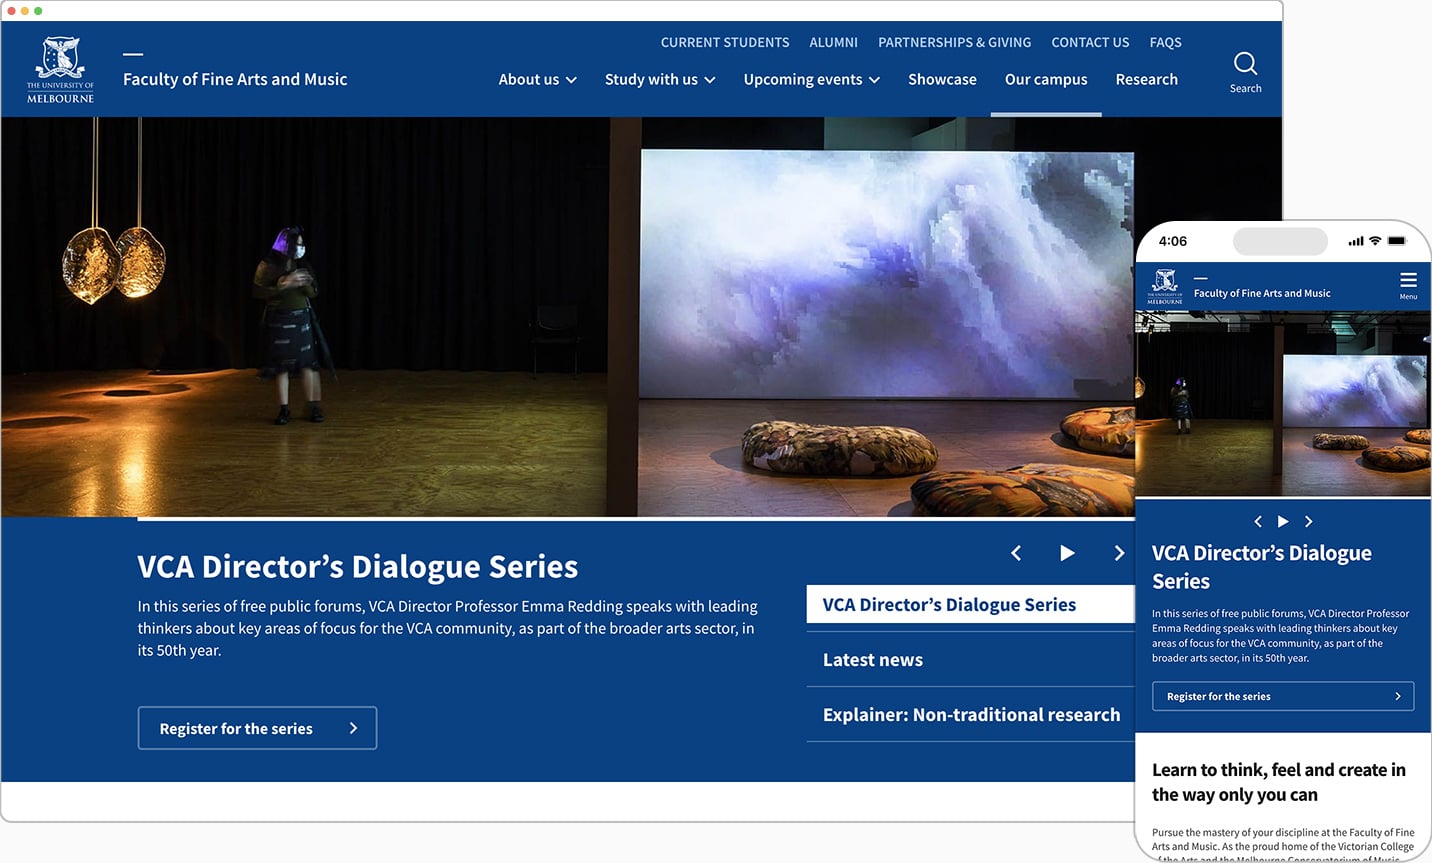Open the Current Students link
The height and width of the screenshot is (863, 1432).
(725, 43)
